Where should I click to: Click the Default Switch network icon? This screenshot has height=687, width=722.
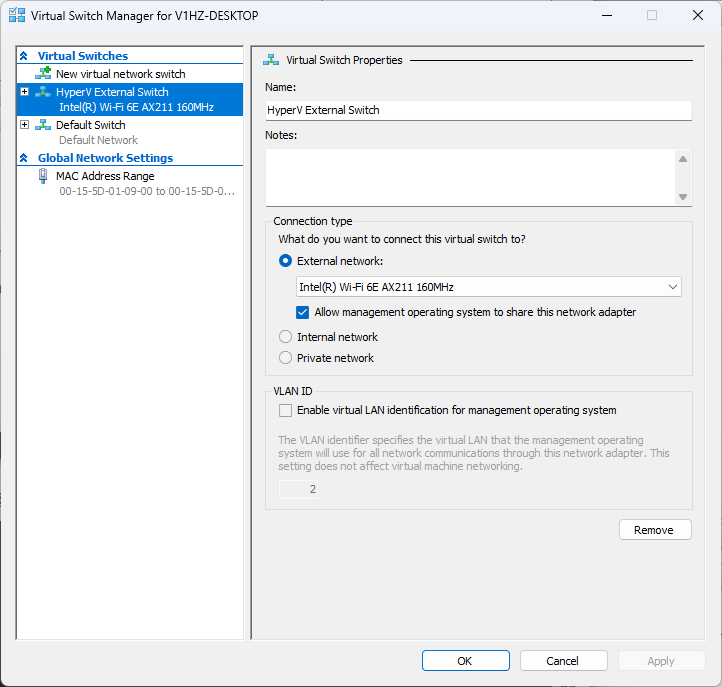[43, 125]
